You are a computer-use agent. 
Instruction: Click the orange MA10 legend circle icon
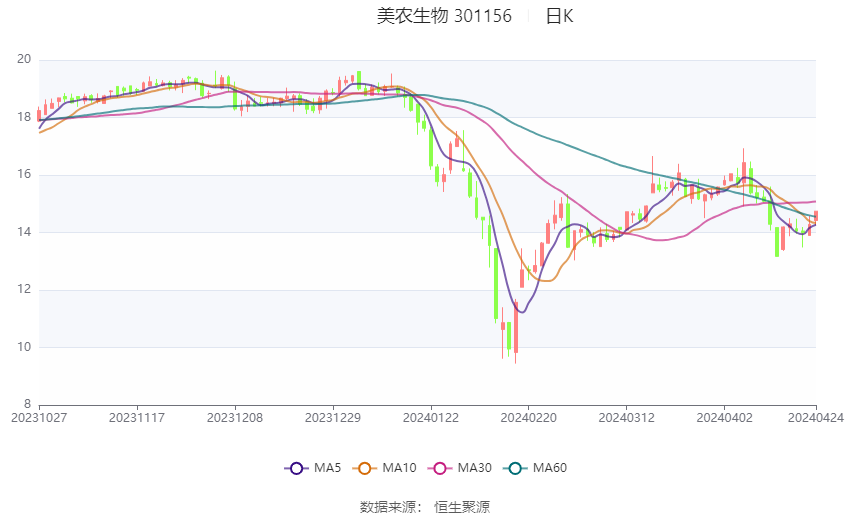pyautogui.click(x=365, y=469)
